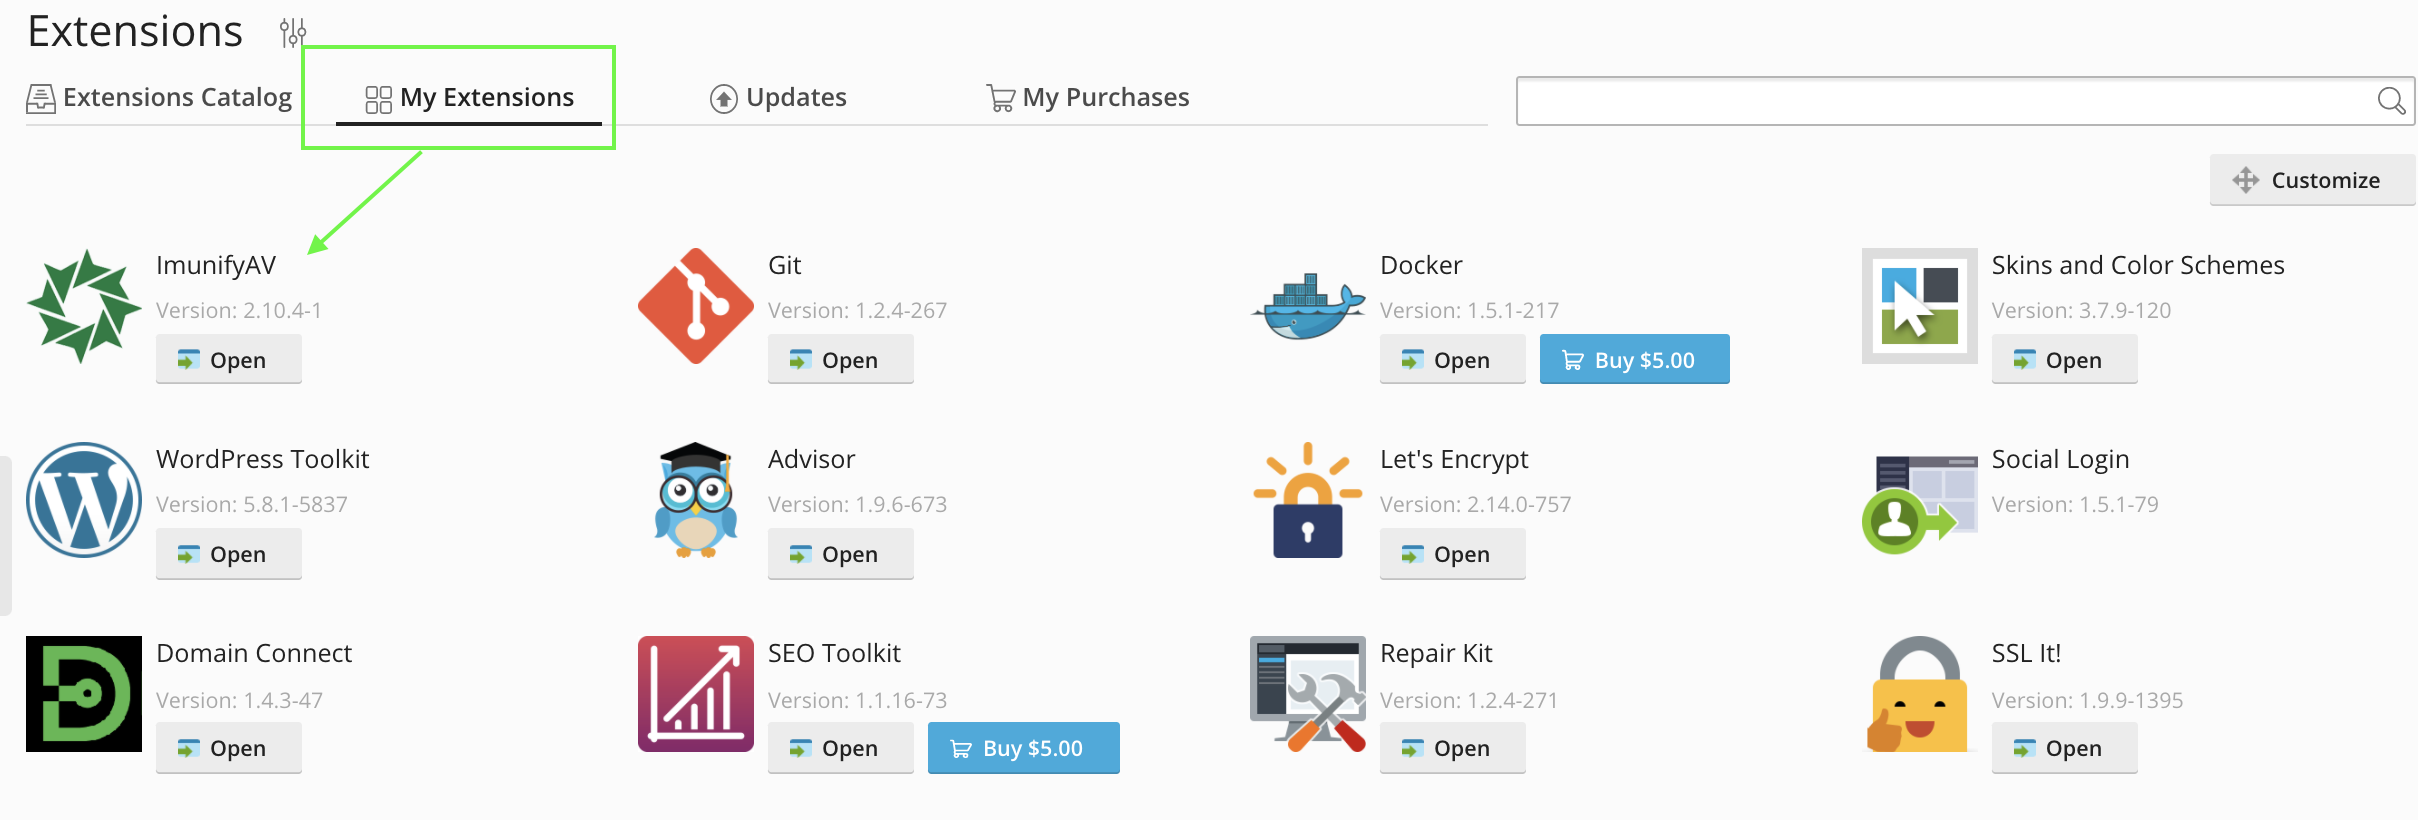Click the Docker whale logo
The height and width of the screenshot is (820, 2418).
[1308, 306]
